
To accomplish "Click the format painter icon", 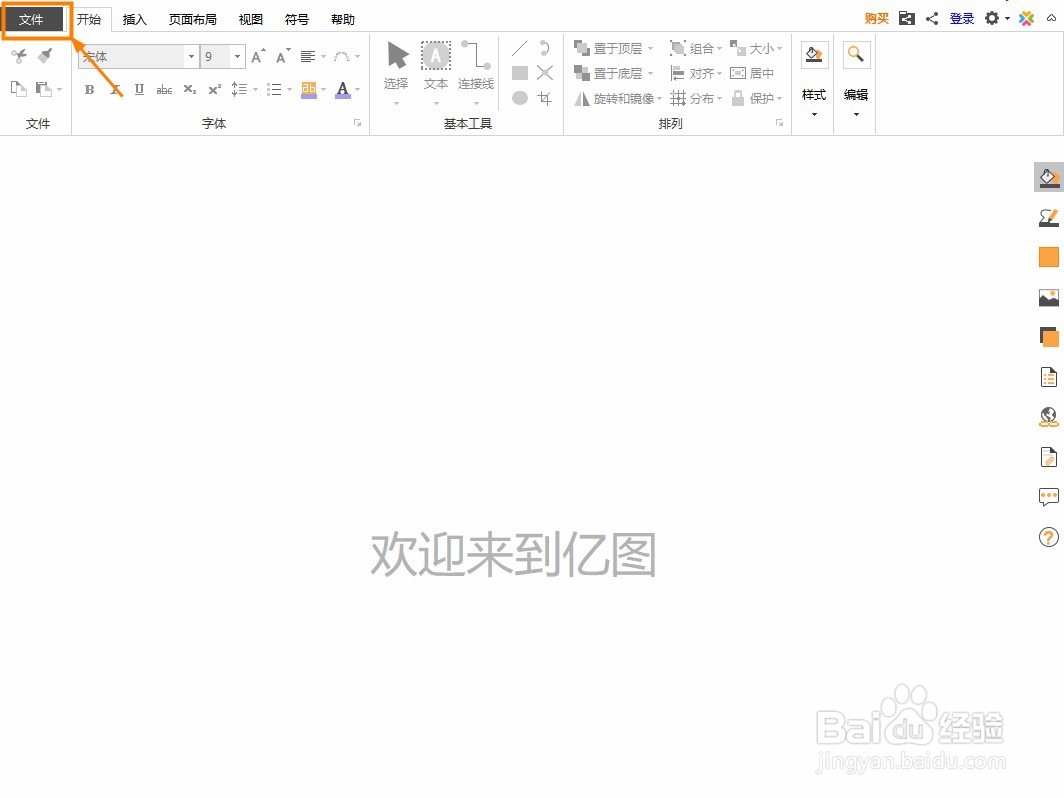I will (44, 55).
